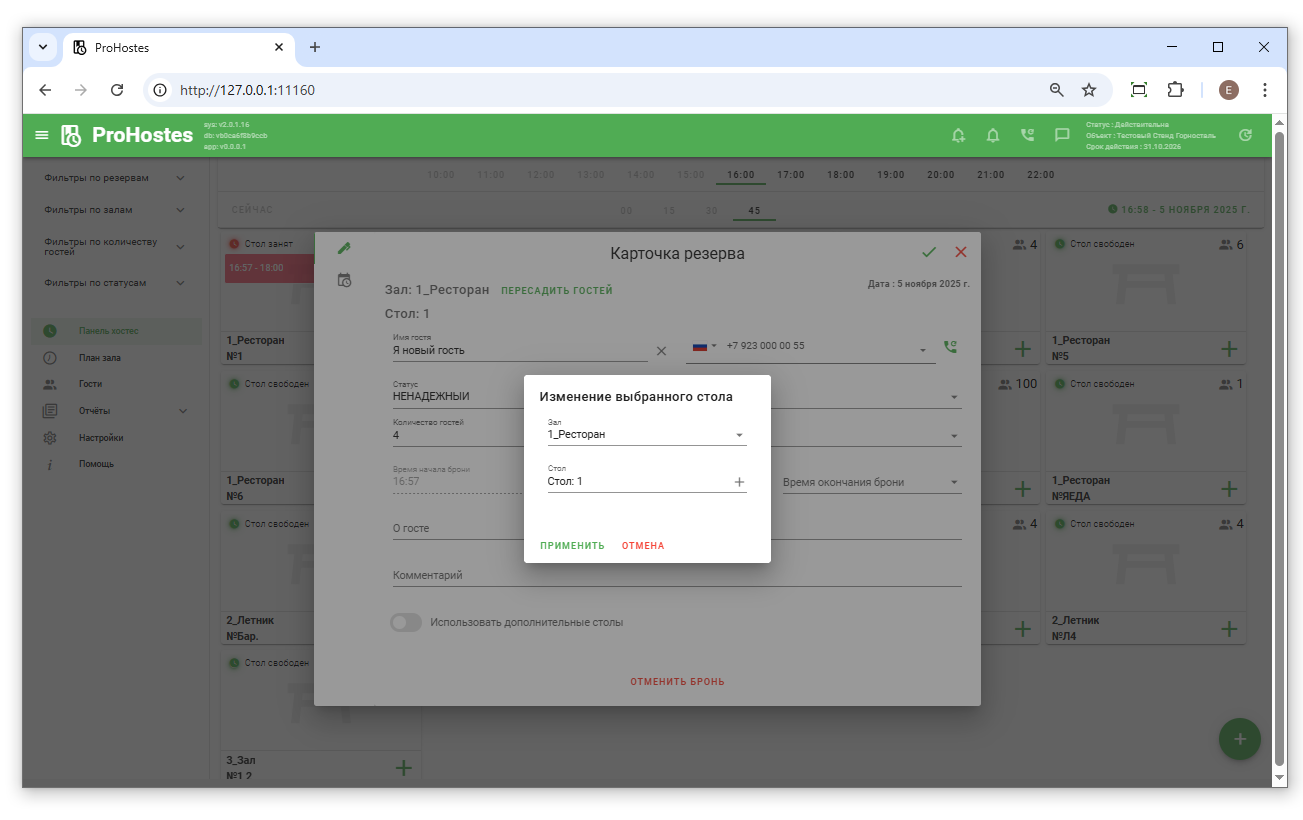
Task: Click the 'Комментарий' input field
Action: [x=676, y=576]
